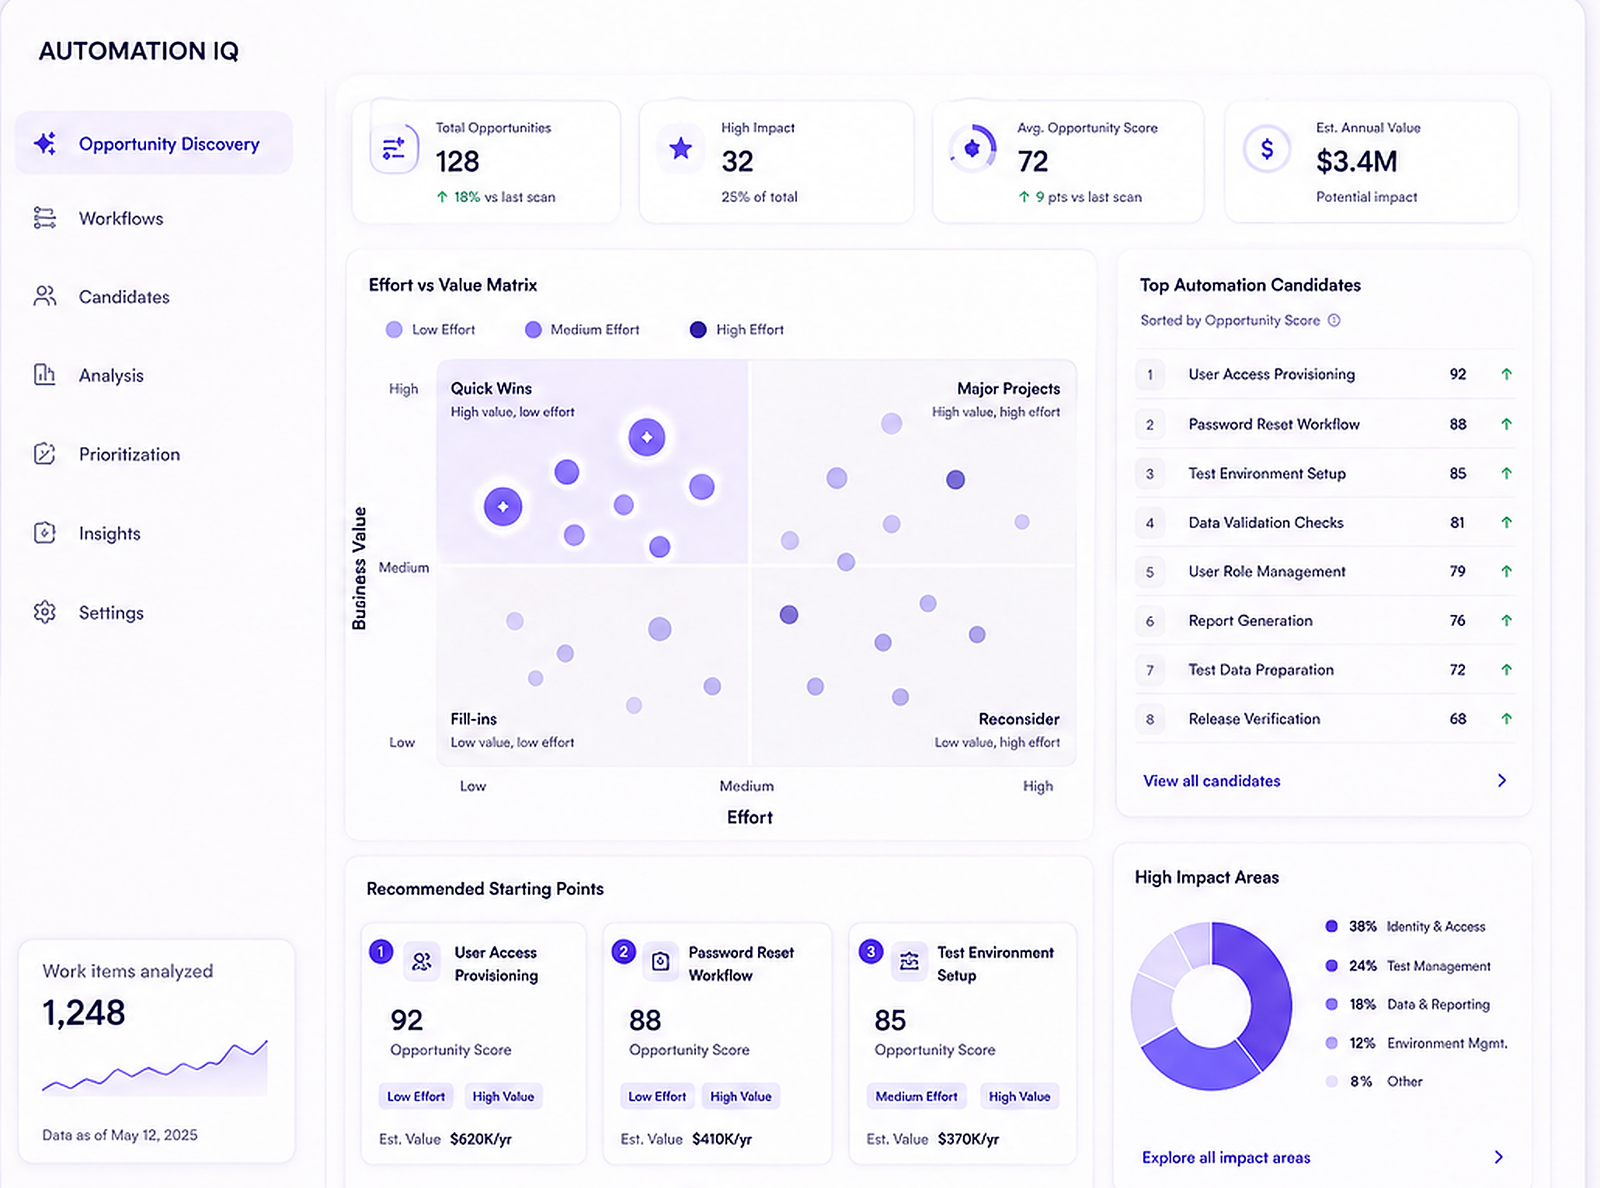Viewport: 1600px width, 1188px height.
Task: Click number 3 badge on Test Environment card
Action: (x=871, y=951)
